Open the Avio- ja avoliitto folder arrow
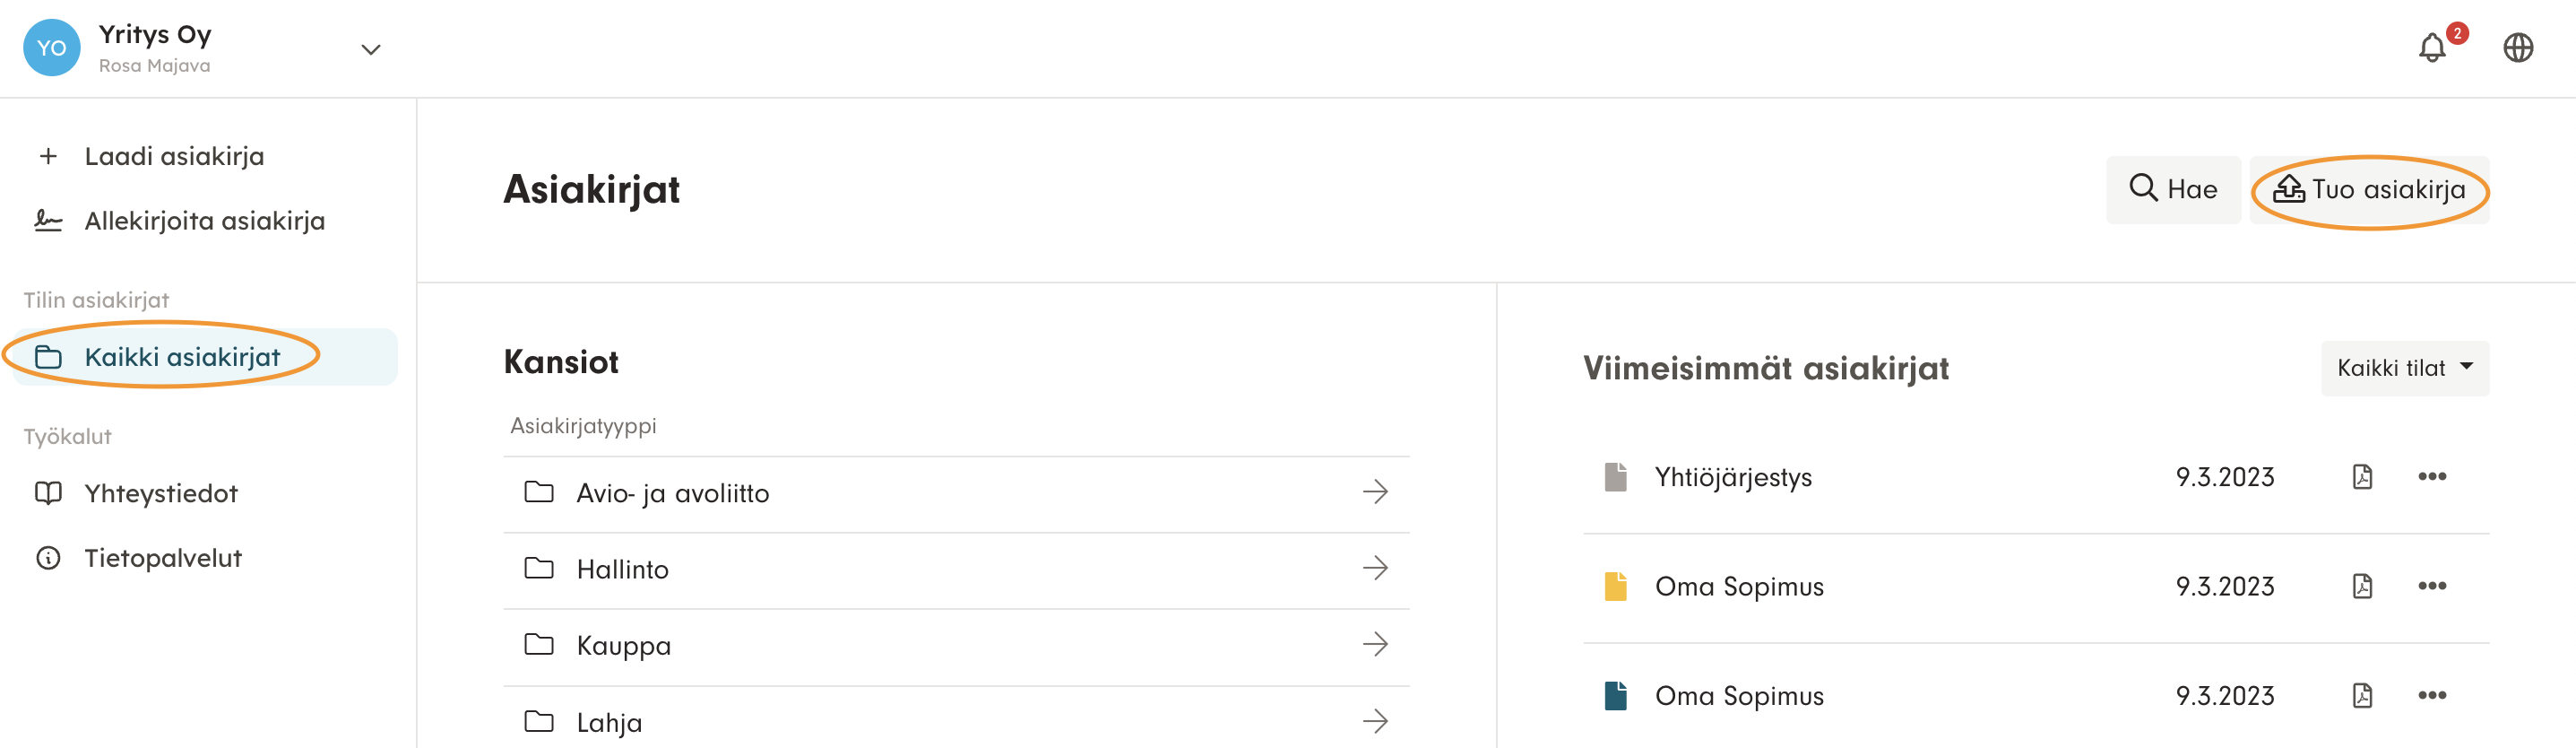This screenshot has height=748, width=2576. (x=1375, y=492)
